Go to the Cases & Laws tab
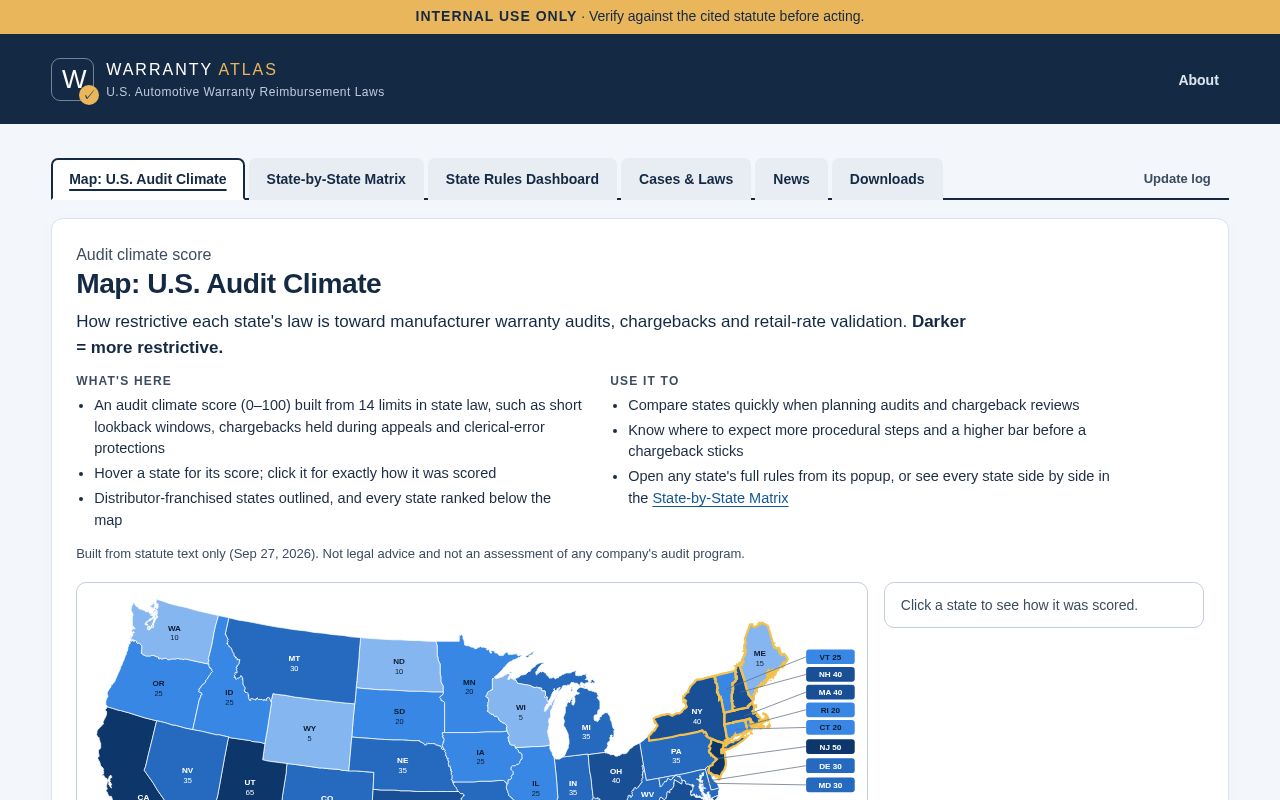This screenshot has height=800, width=1280. click(686, 179)
